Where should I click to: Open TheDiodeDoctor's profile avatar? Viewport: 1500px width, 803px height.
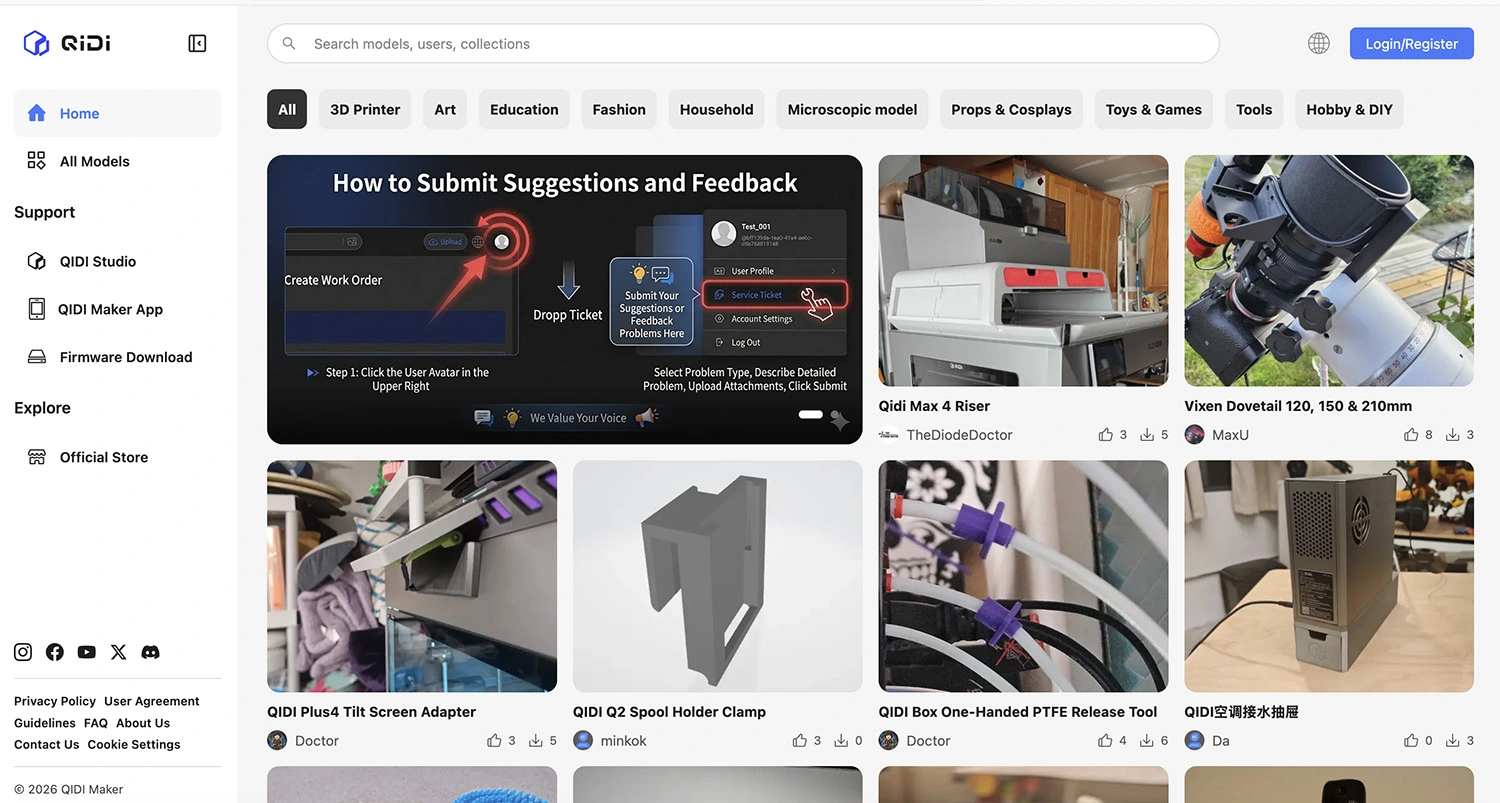pyautogui.click(x=888, y=435)
